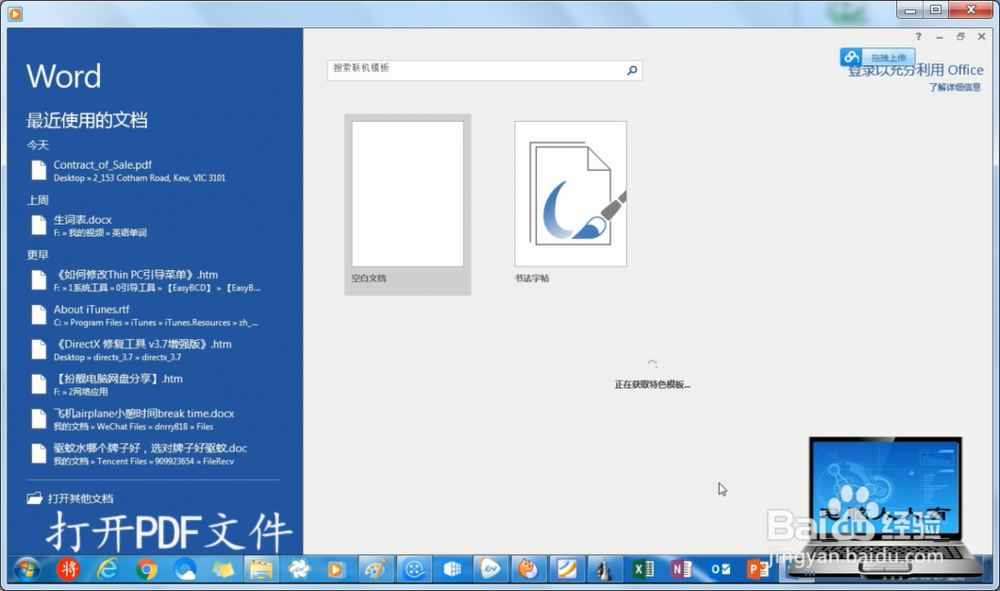This screenshot has height=591, width=1000.
Task: Launch Excel from the taskbar
Action: coord(643,569)
